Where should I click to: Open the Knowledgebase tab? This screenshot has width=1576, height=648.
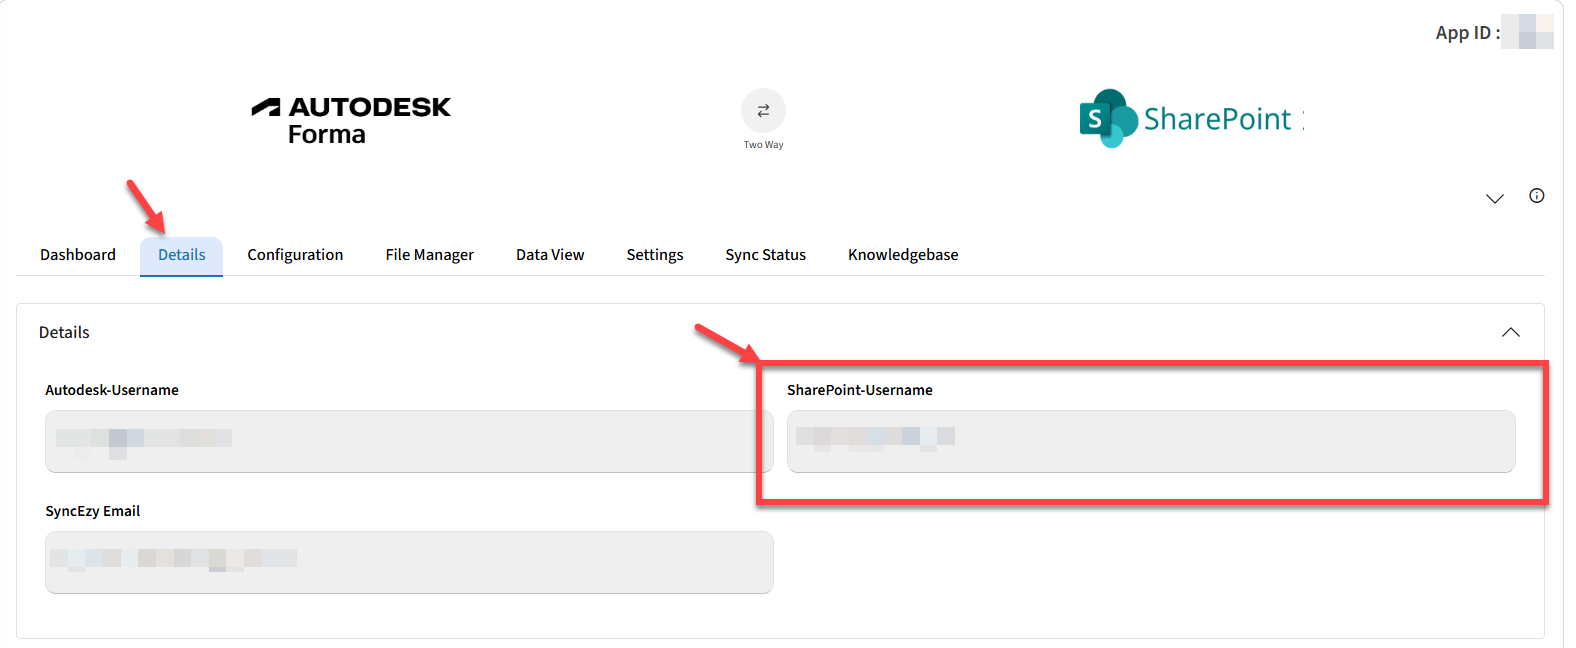click(x=903, y=255)
